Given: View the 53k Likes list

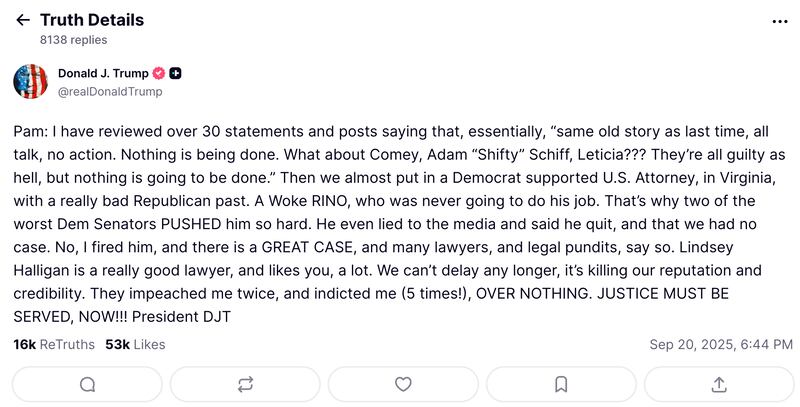Looking at the screenshot, I should 135,344.
